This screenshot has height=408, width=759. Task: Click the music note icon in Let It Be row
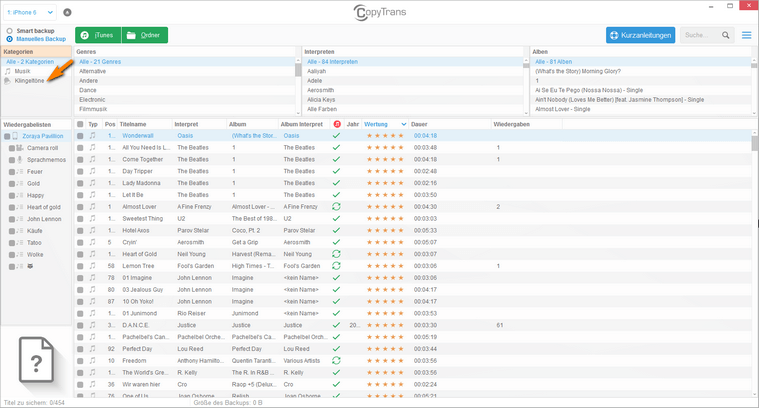[92, 195]
